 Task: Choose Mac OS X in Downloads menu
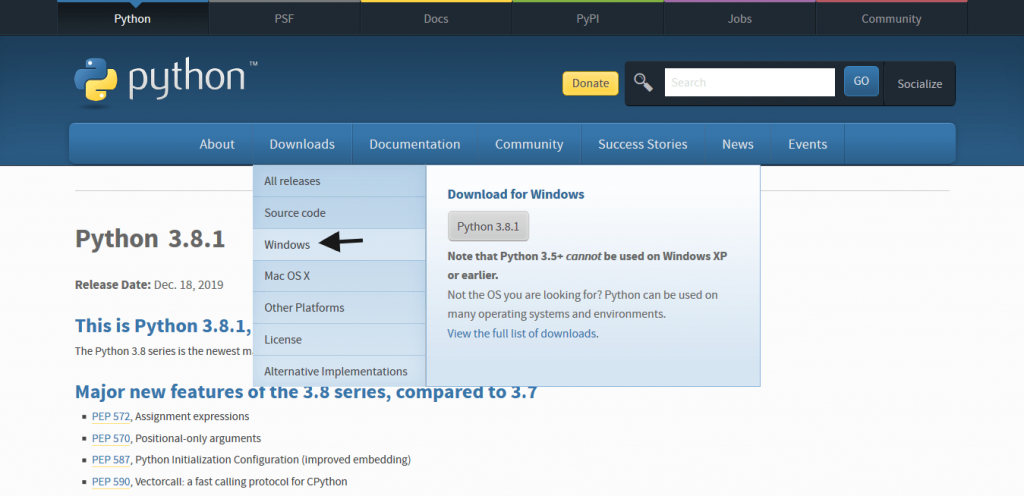point(340,276)
